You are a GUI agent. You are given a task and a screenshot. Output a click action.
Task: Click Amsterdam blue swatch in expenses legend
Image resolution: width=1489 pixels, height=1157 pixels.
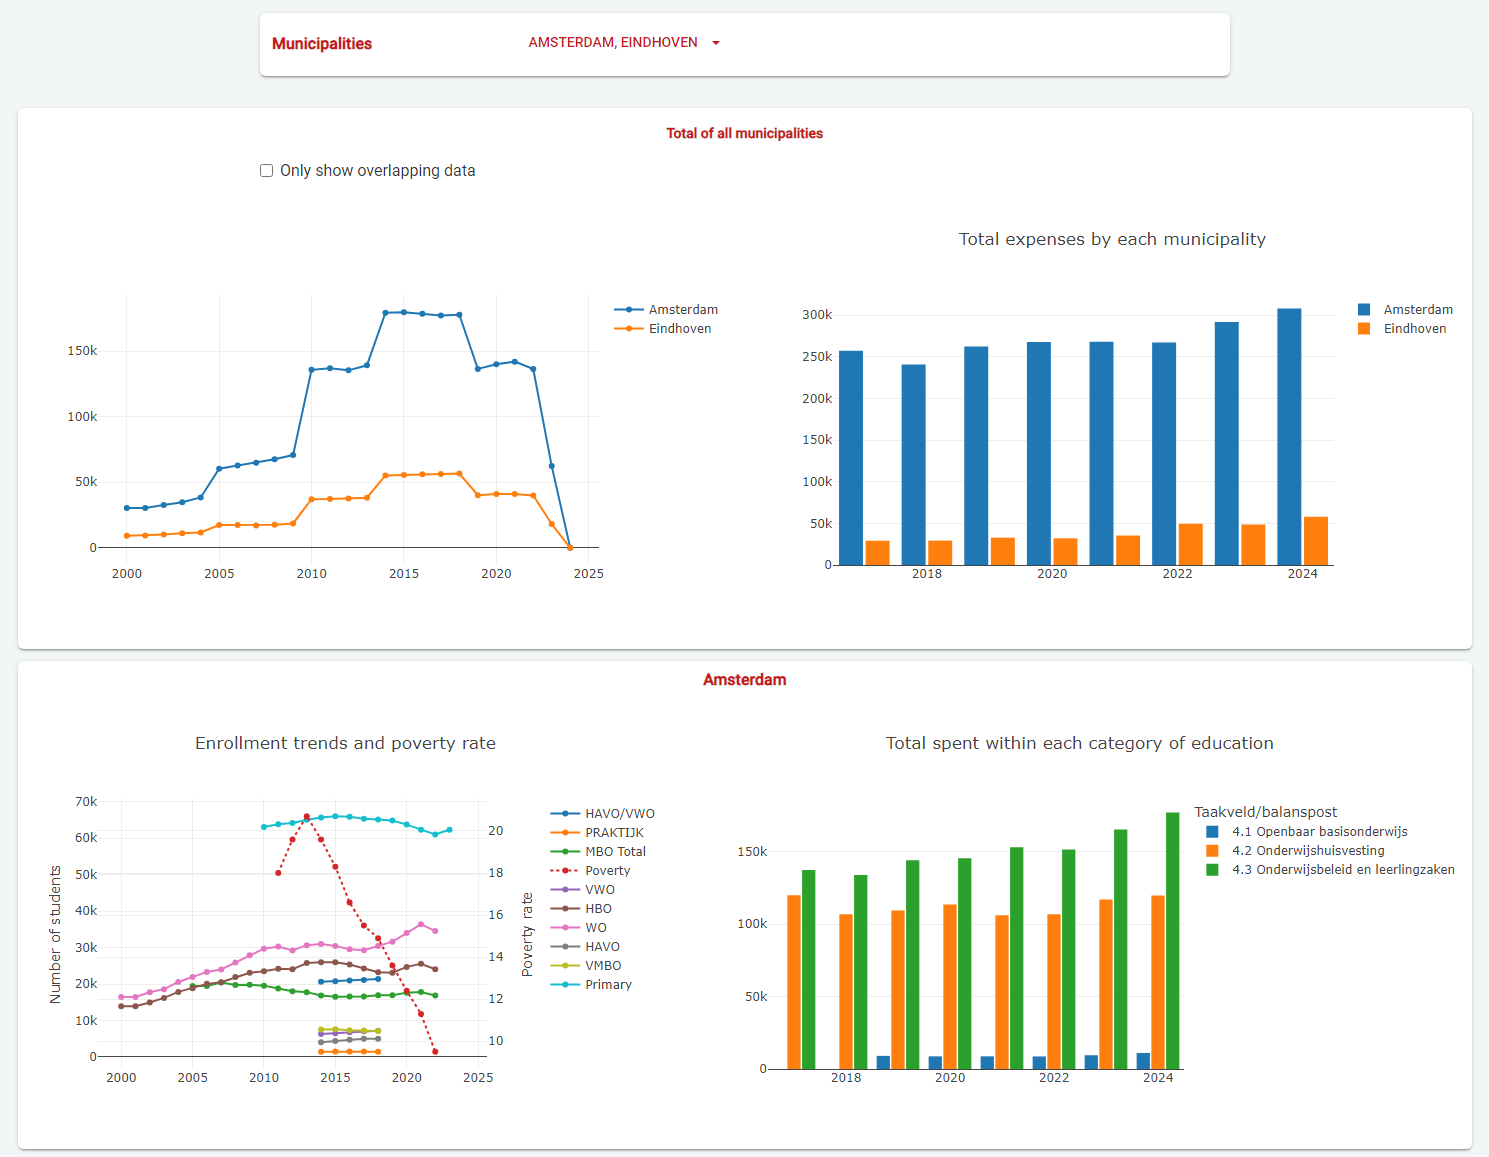[1364, 310]
